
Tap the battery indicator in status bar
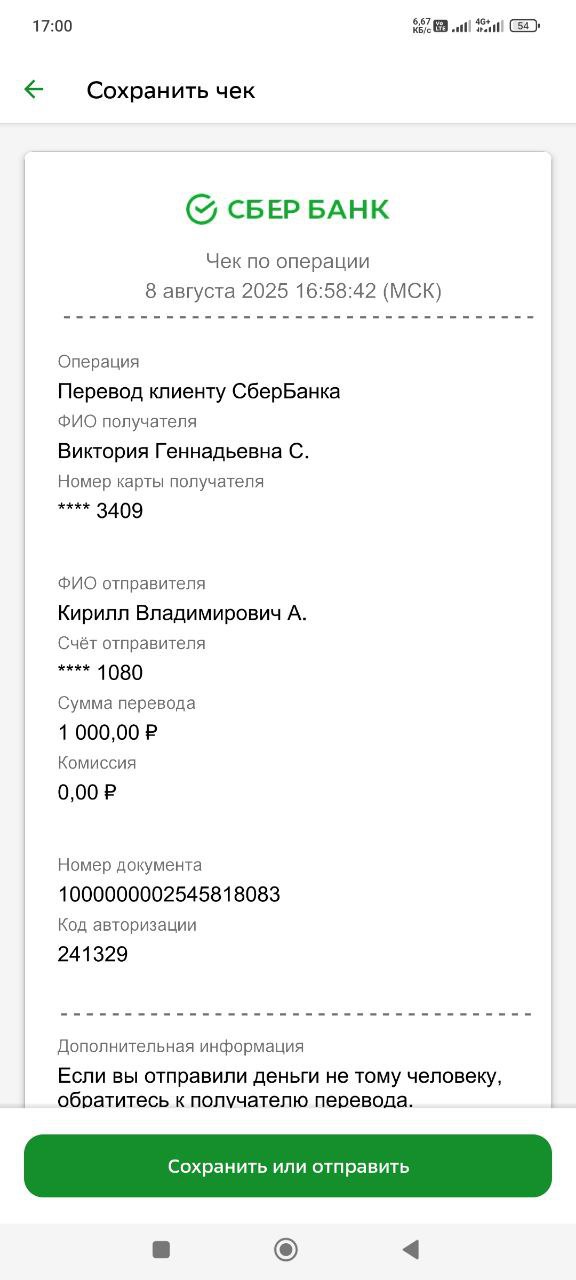pyautogui.click(x=524, y=26)
